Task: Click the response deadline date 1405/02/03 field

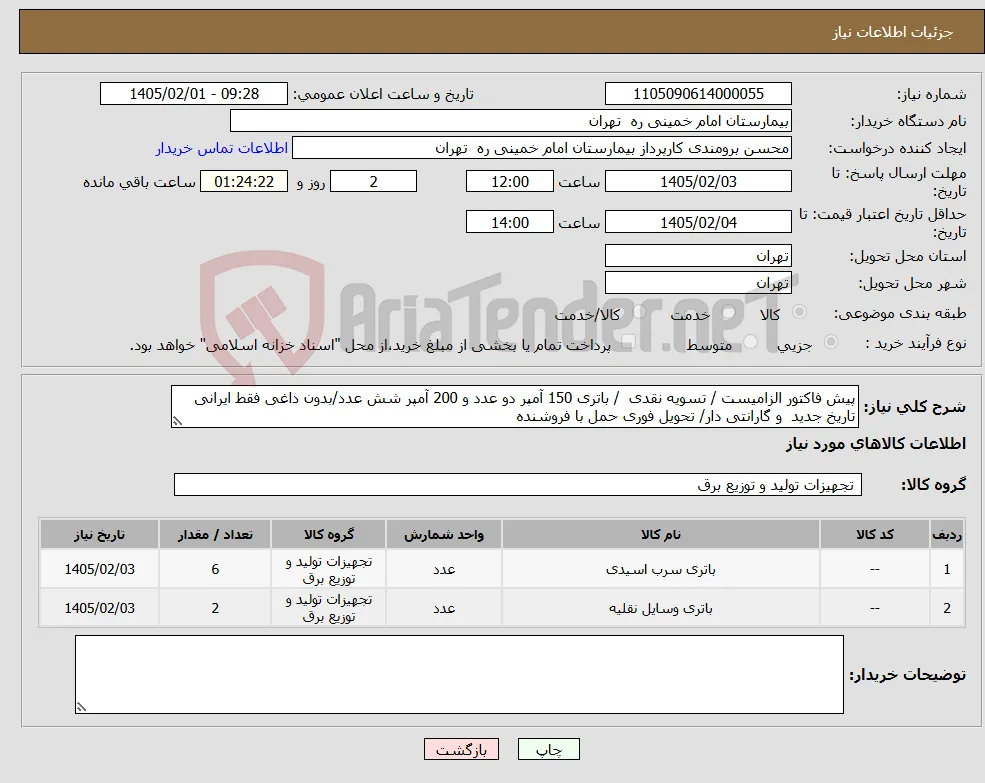Action: [x=698, y=182]
